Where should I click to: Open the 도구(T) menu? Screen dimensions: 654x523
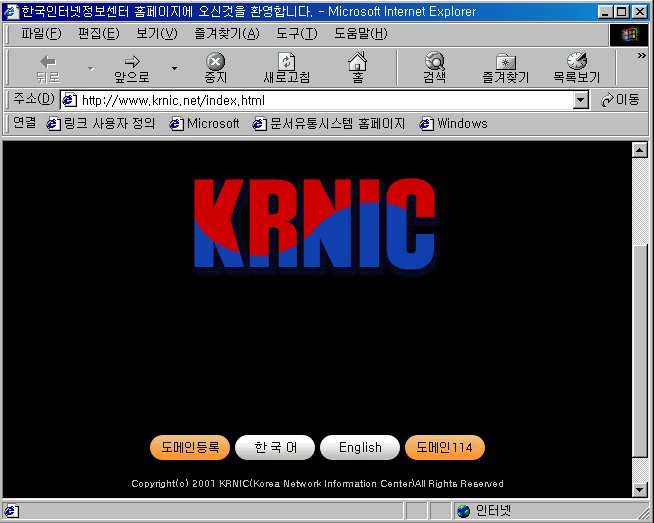tap(297, 33)
